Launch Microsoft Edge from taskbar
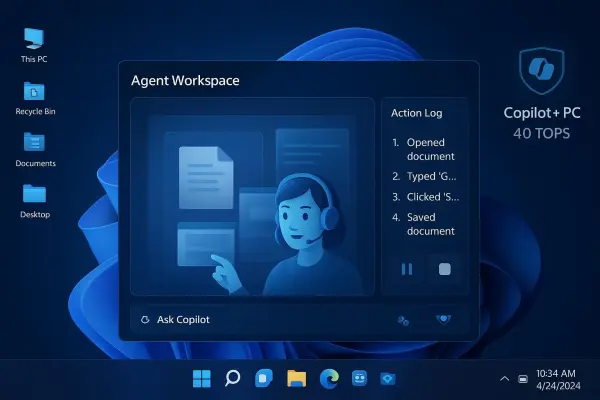 [x=329, y=378]
